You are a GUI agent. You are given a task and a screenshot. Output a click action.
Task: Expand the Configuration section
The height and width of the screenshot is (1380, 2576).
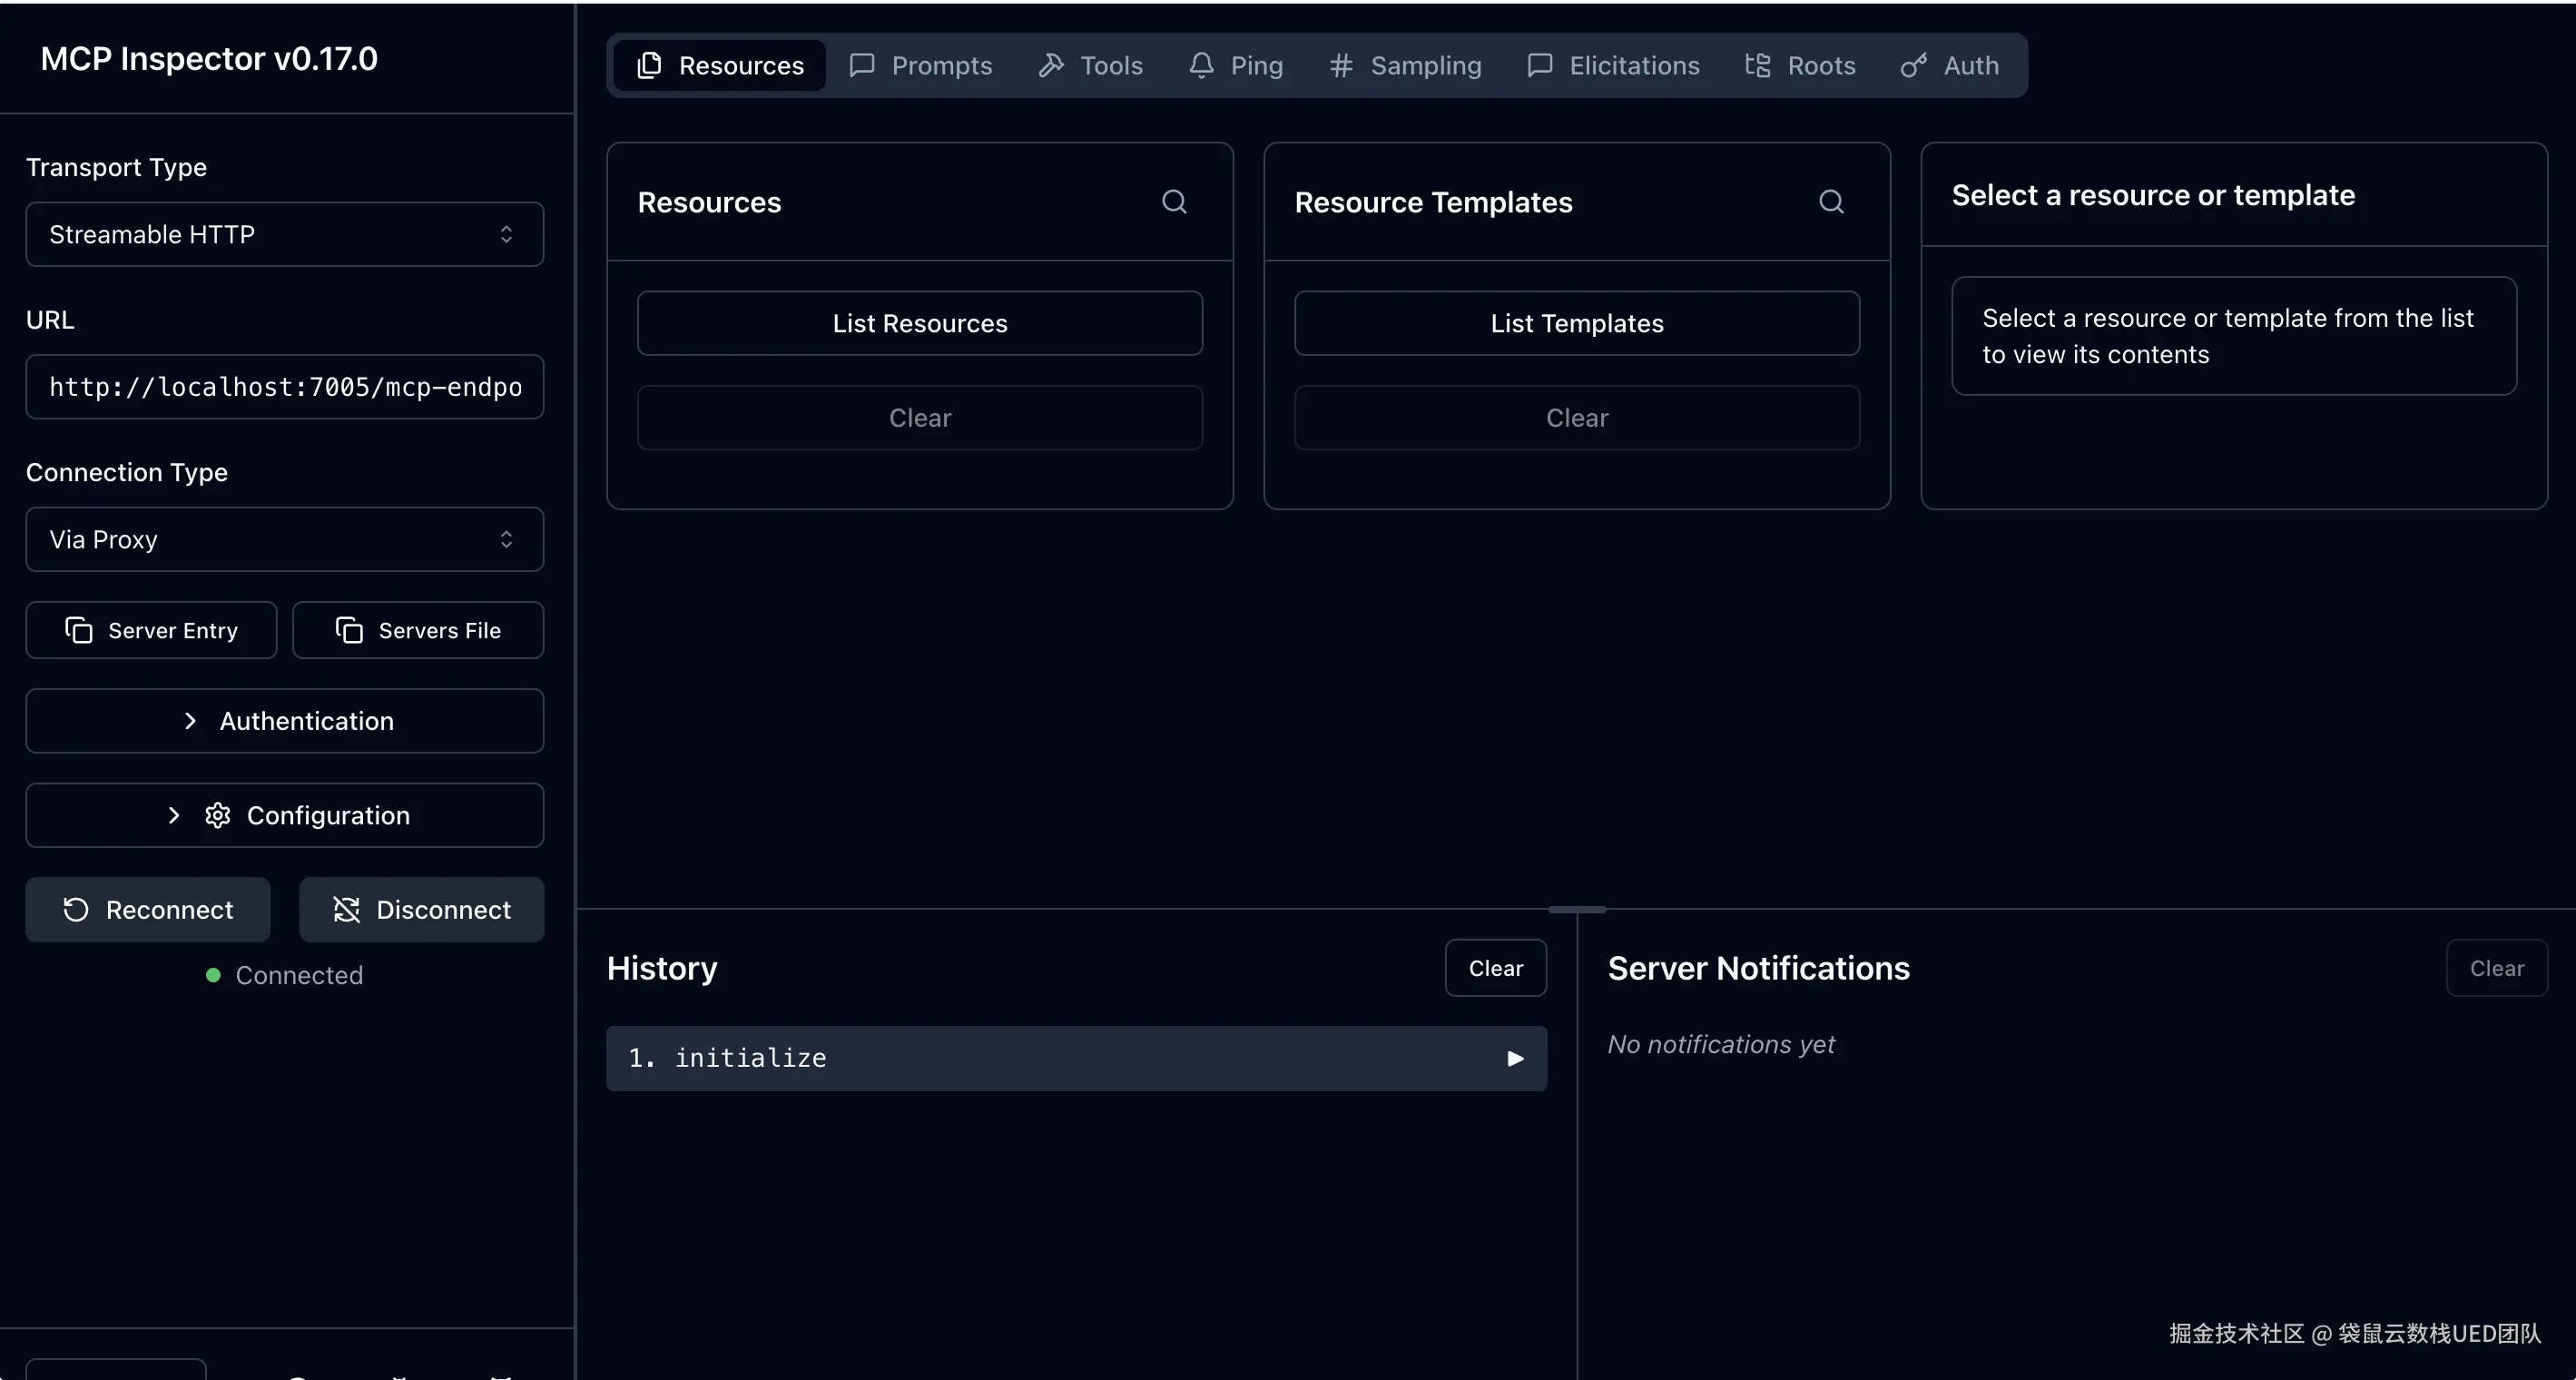pos(284,816)
